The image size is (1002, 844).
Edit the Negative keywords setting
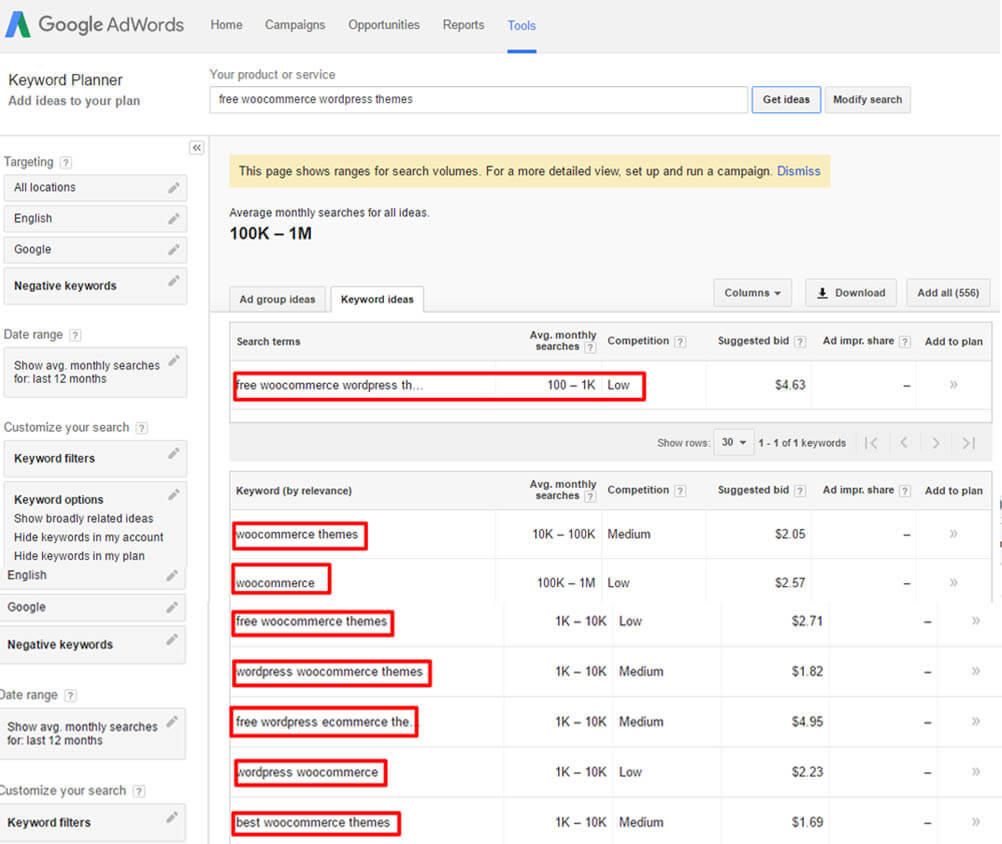[172, 281]
